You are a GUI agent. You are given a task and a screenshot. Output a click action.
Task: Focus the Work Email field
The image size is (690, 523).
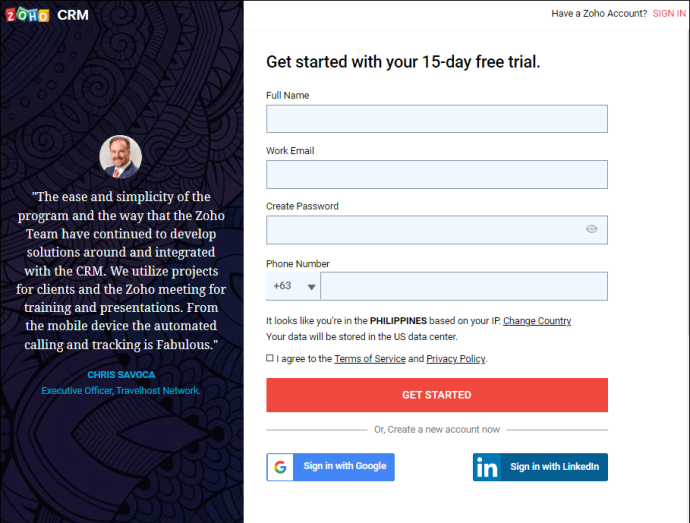(437, 174)
